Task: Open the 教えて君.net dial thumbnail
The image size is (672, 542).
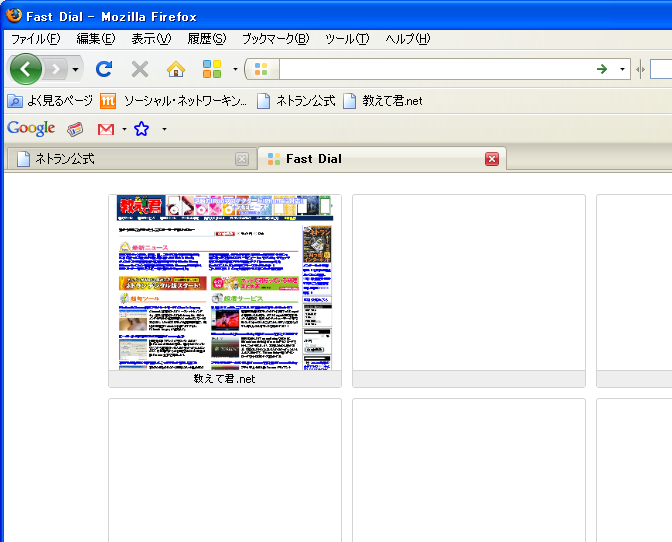Action: pyautogui.click(x=225, y=283)
